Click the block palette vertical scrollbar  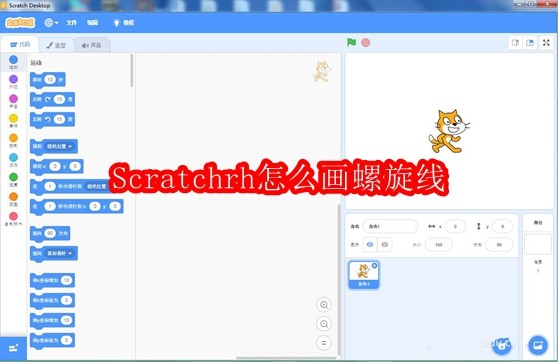(x=132, y=70)
